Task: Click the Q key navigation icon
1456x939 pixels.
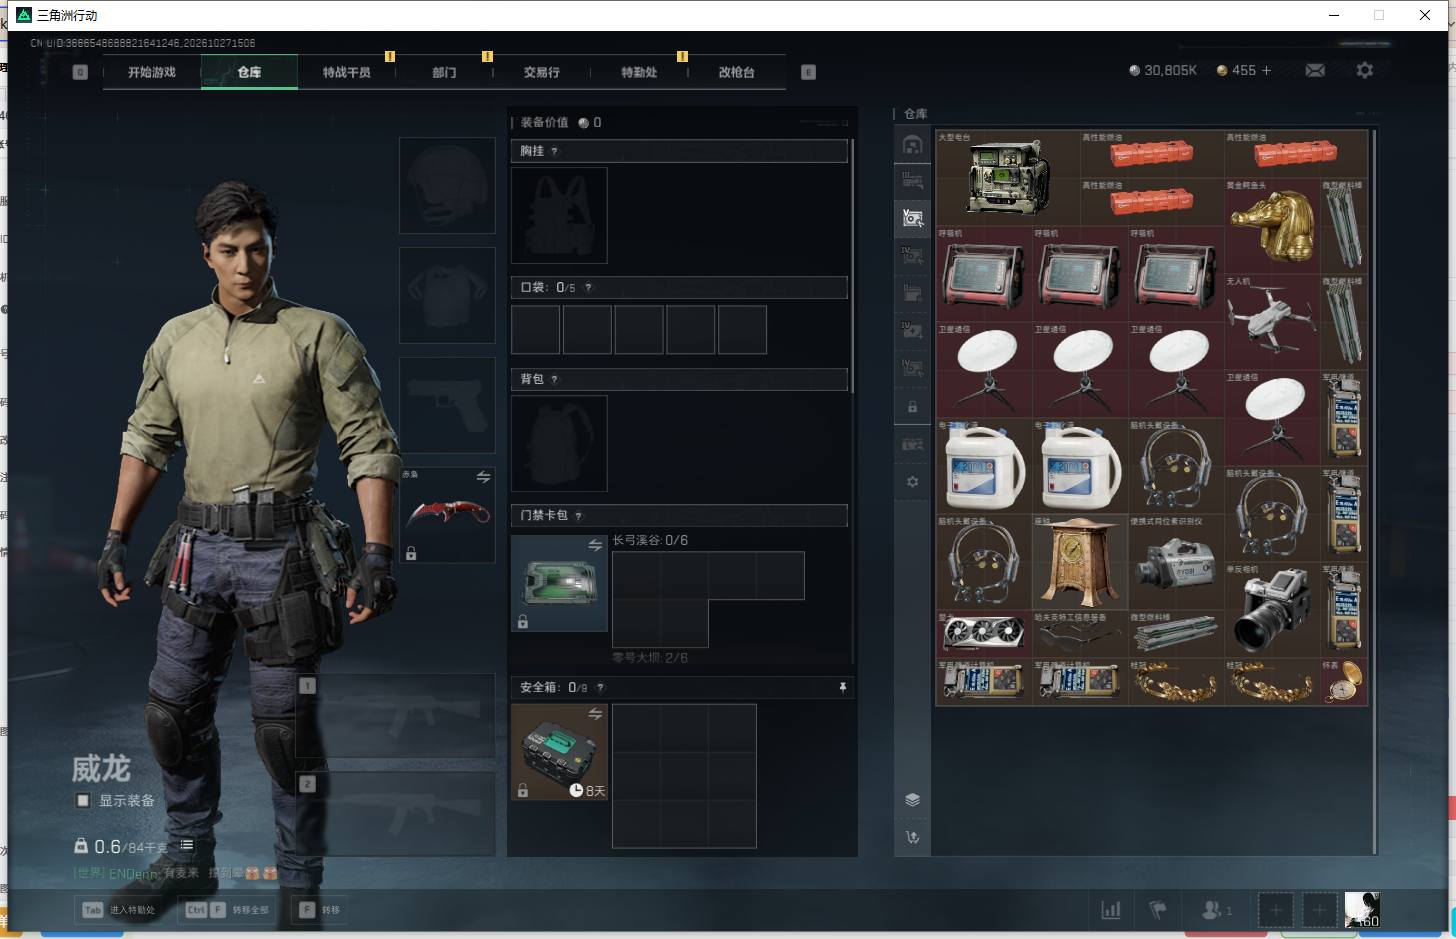Action: click(x=80, y=72)
